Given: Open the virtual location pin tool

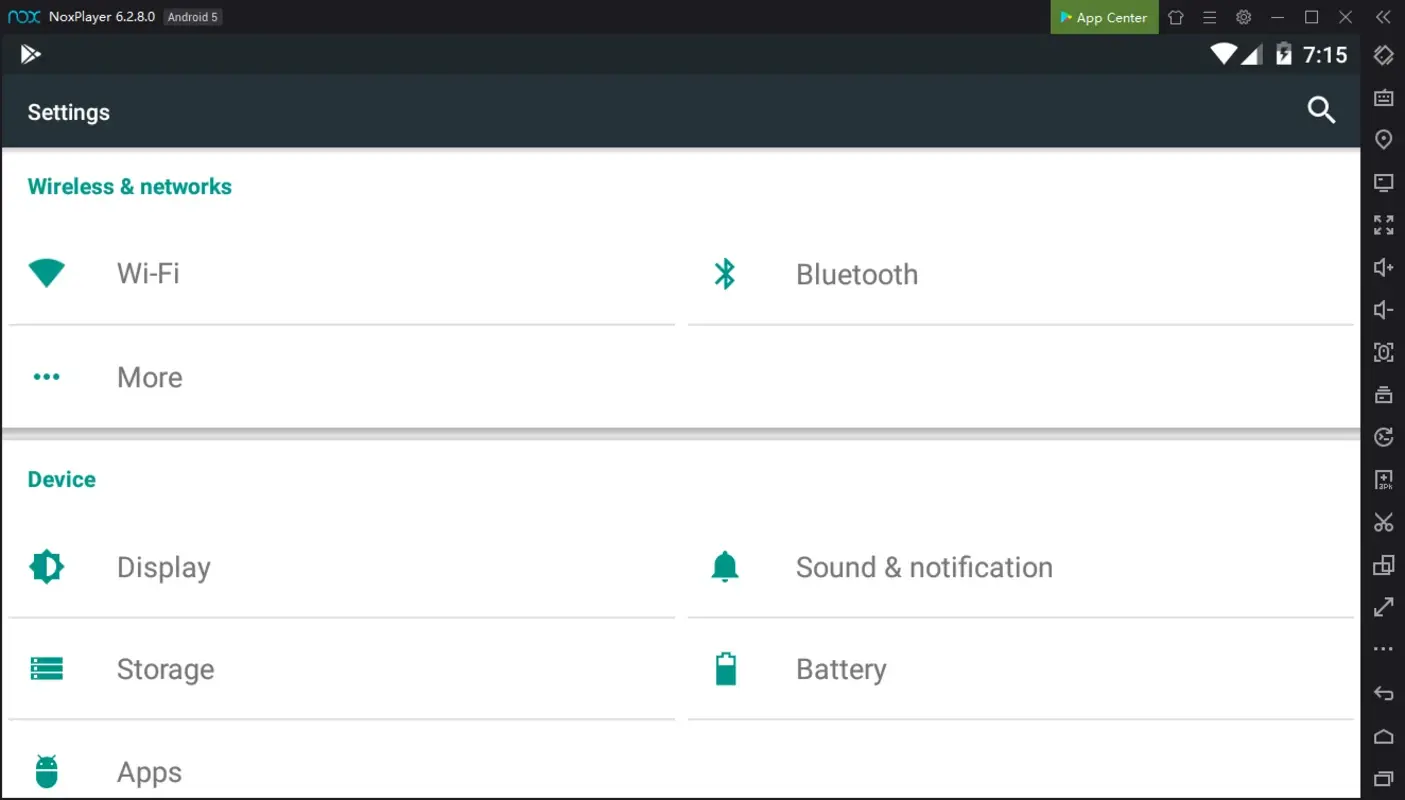Looking at the screenshot, I should coord(1383,139).
